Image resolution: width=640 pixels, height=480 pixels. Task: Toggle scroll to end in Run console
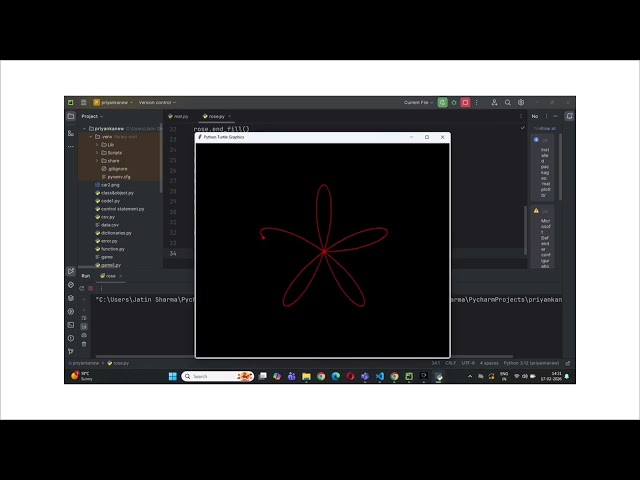click(84, 327)
